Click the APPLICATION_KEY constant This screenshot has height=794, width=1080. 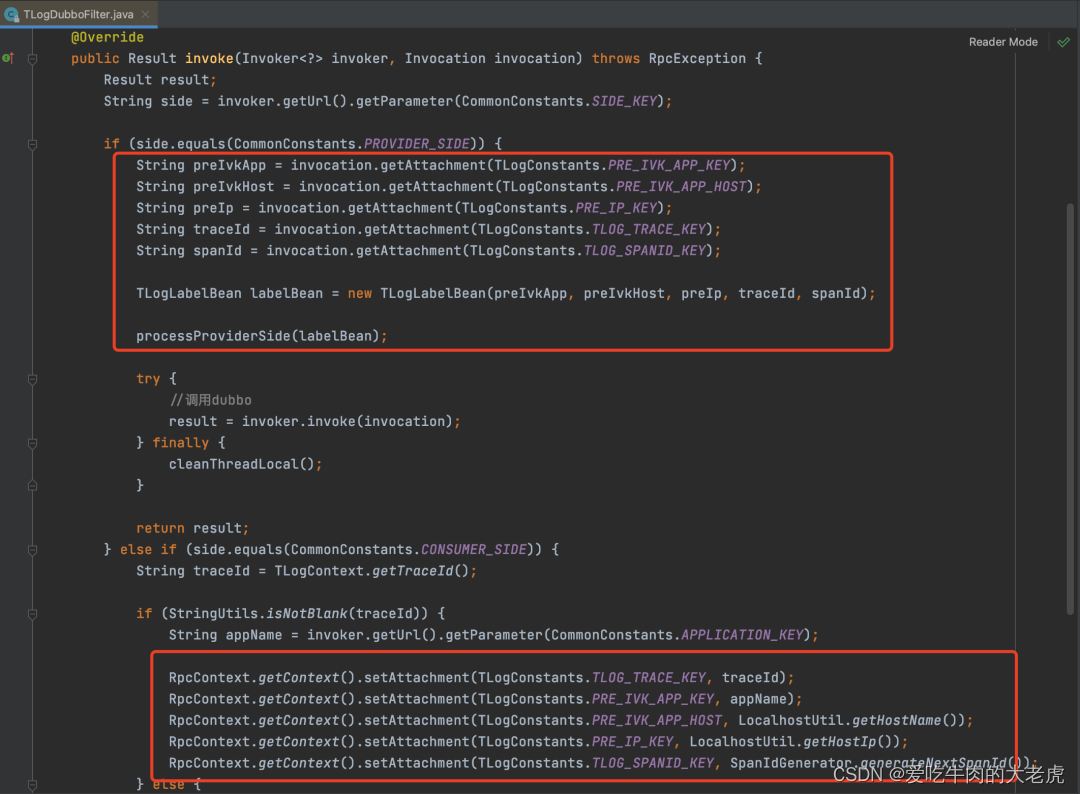click(742, 635)
